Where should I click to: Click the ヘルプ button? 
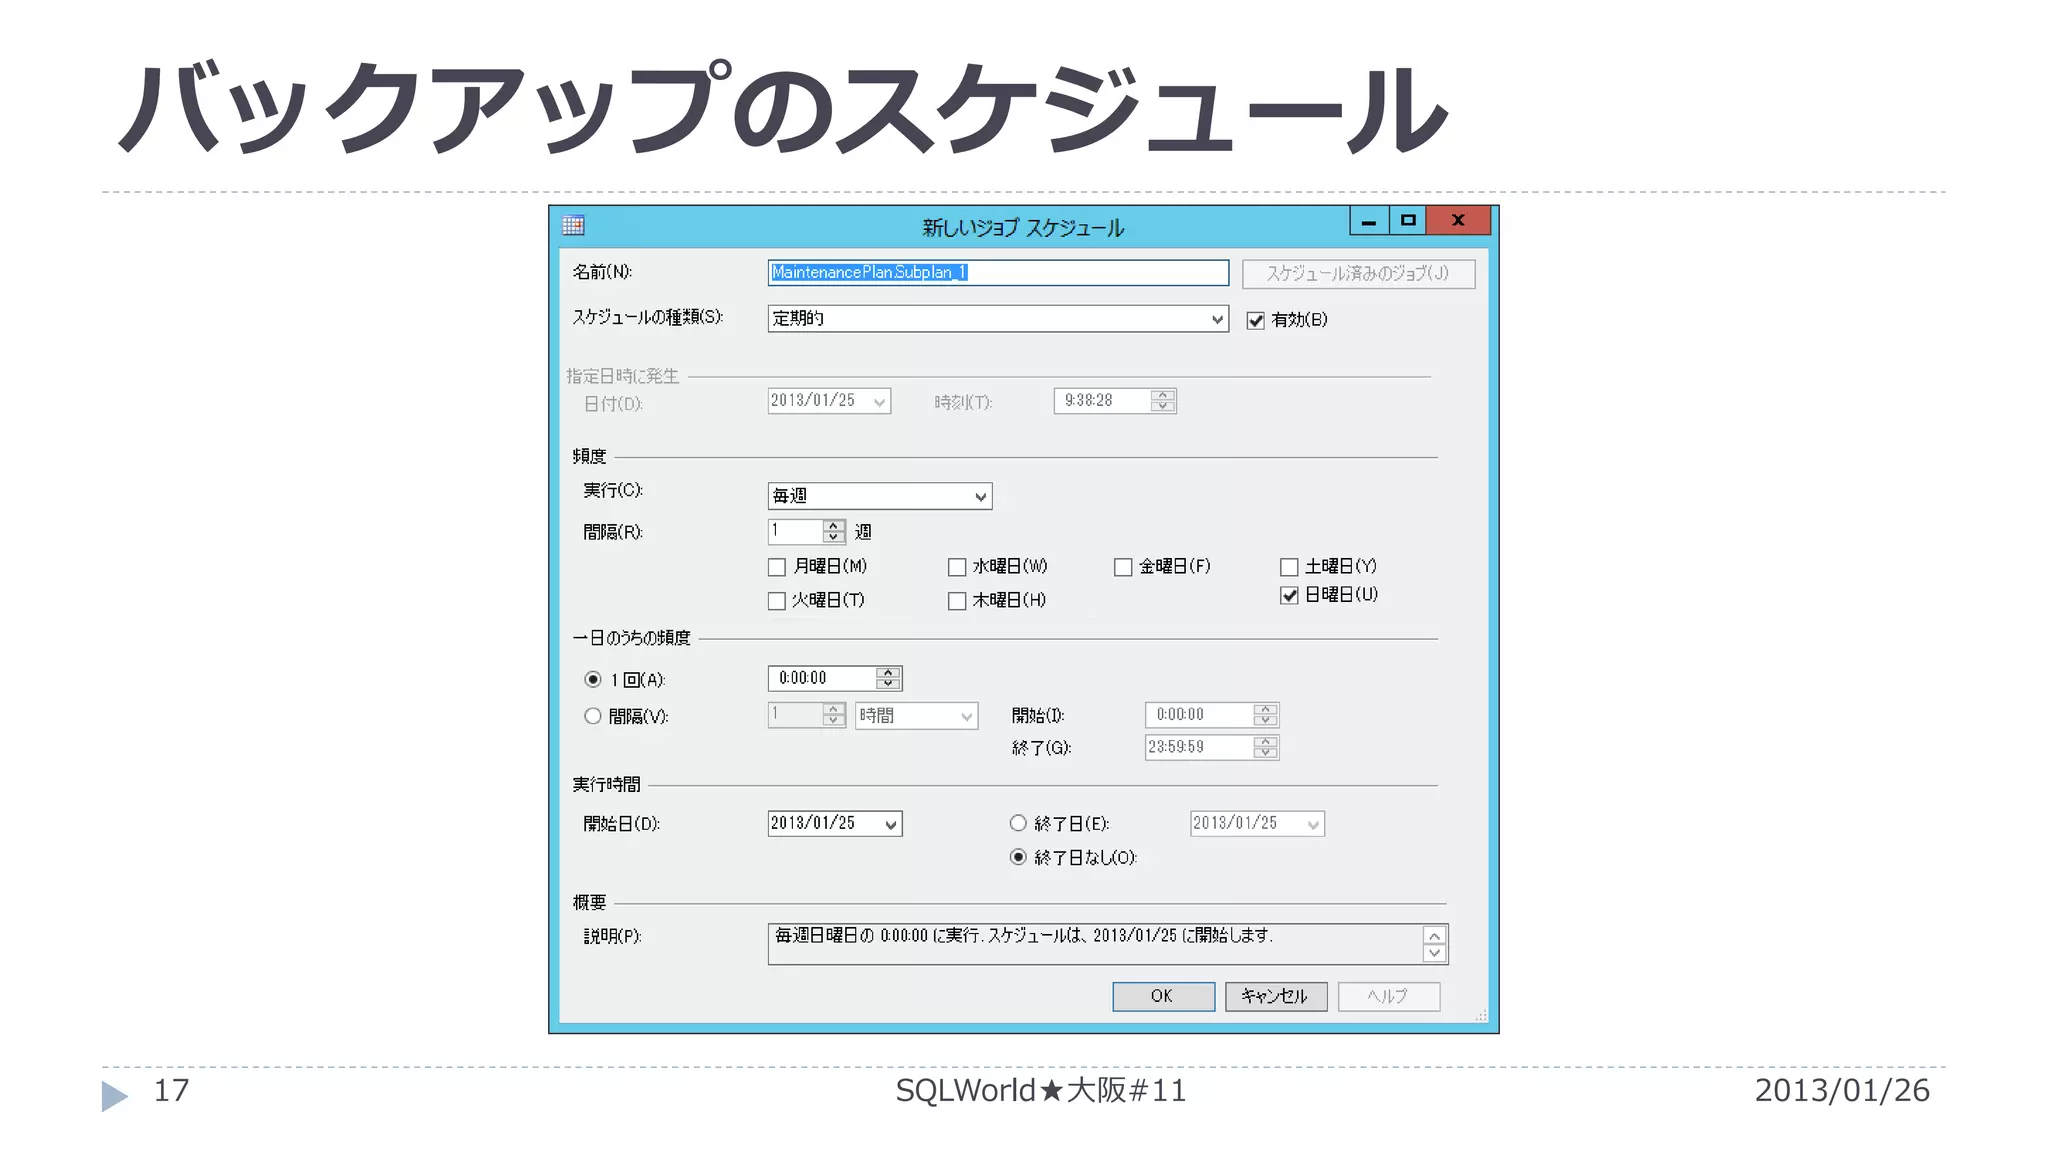pos(1388,996)
